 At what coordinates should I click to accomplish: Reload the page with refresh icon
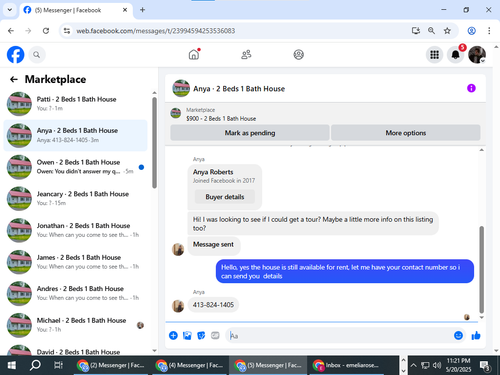pos(46,31)
